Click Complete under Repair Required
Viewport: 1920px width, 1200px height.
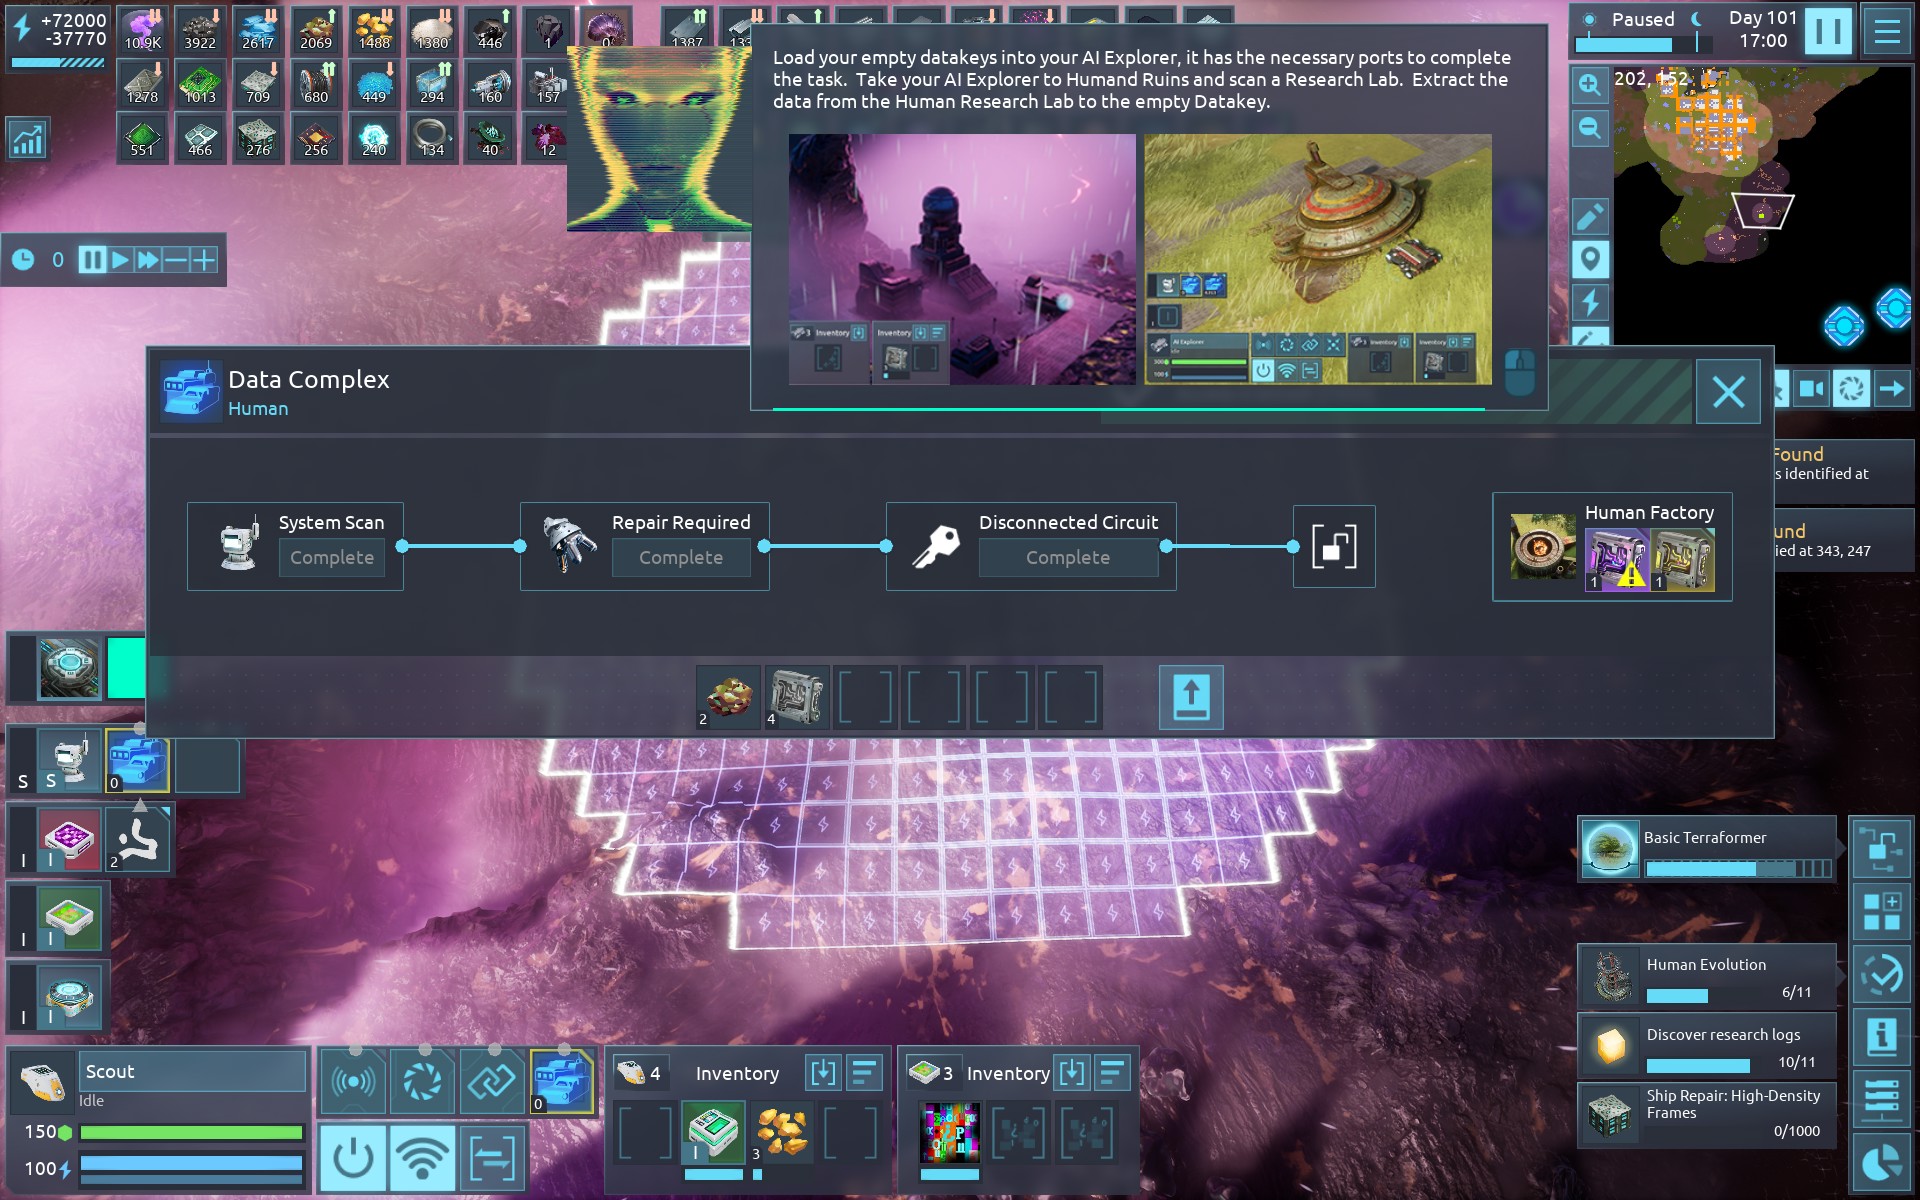[x=680, y=558]
